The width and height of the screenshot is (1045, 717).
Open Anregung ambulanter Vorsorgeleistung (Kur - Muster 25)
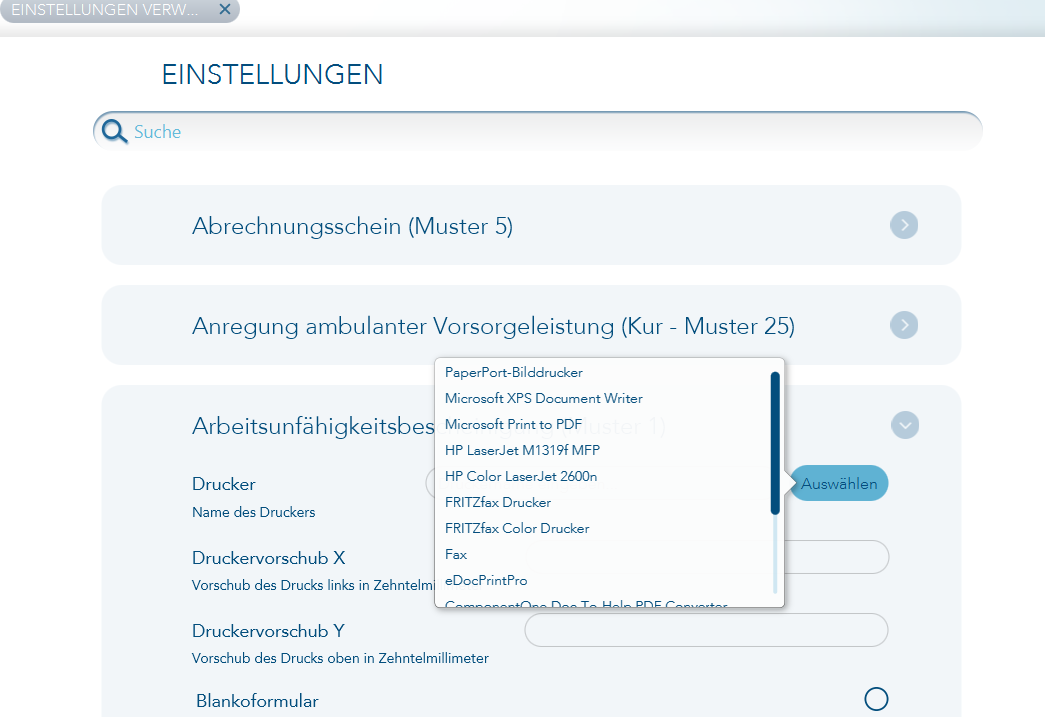coord(493,326)
